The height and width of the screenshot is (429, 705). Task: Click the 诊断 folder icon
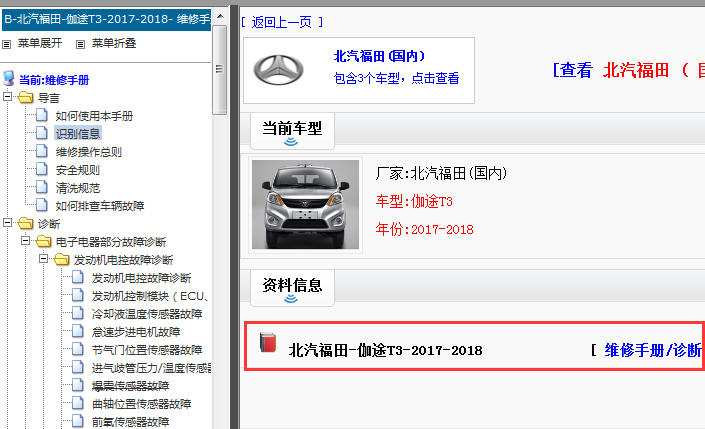[x=26, y=223]
